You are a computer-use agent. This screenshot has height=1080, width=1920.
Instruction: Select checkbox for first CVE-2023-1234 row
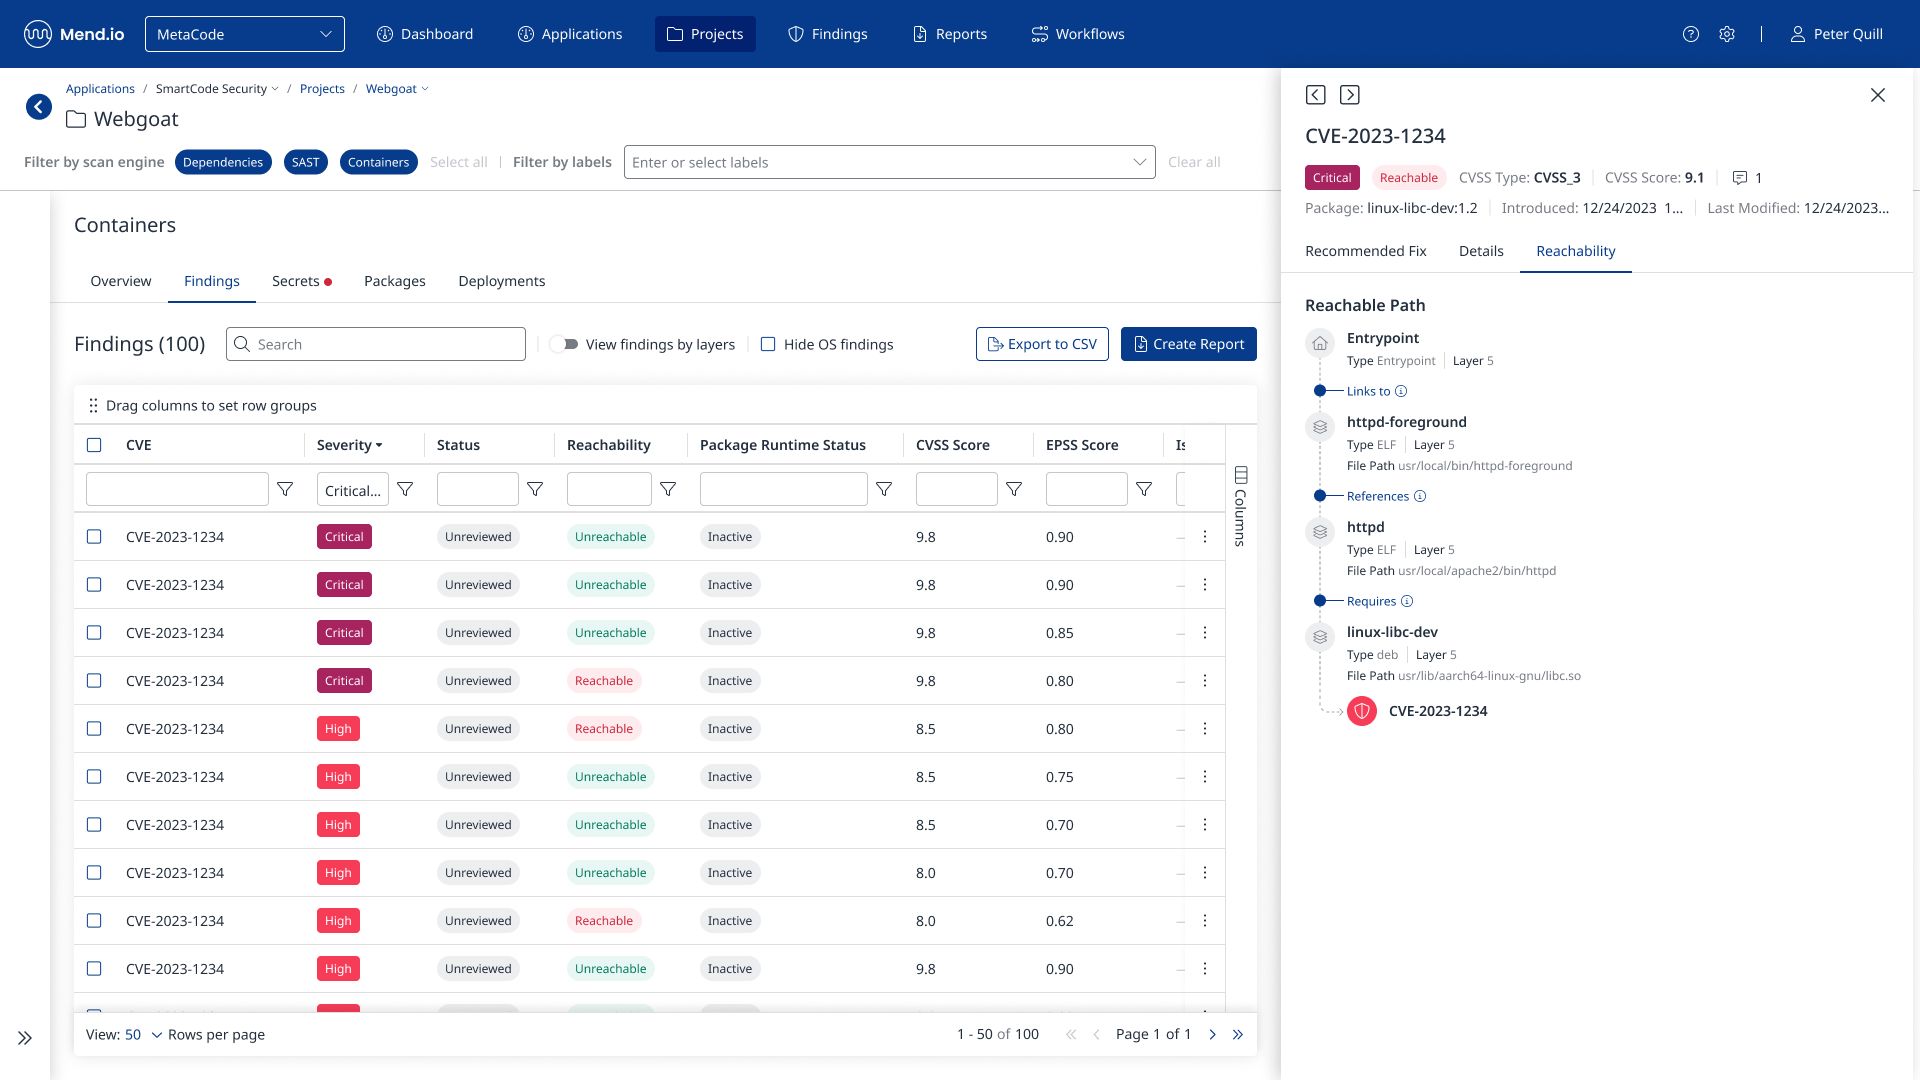94,537
